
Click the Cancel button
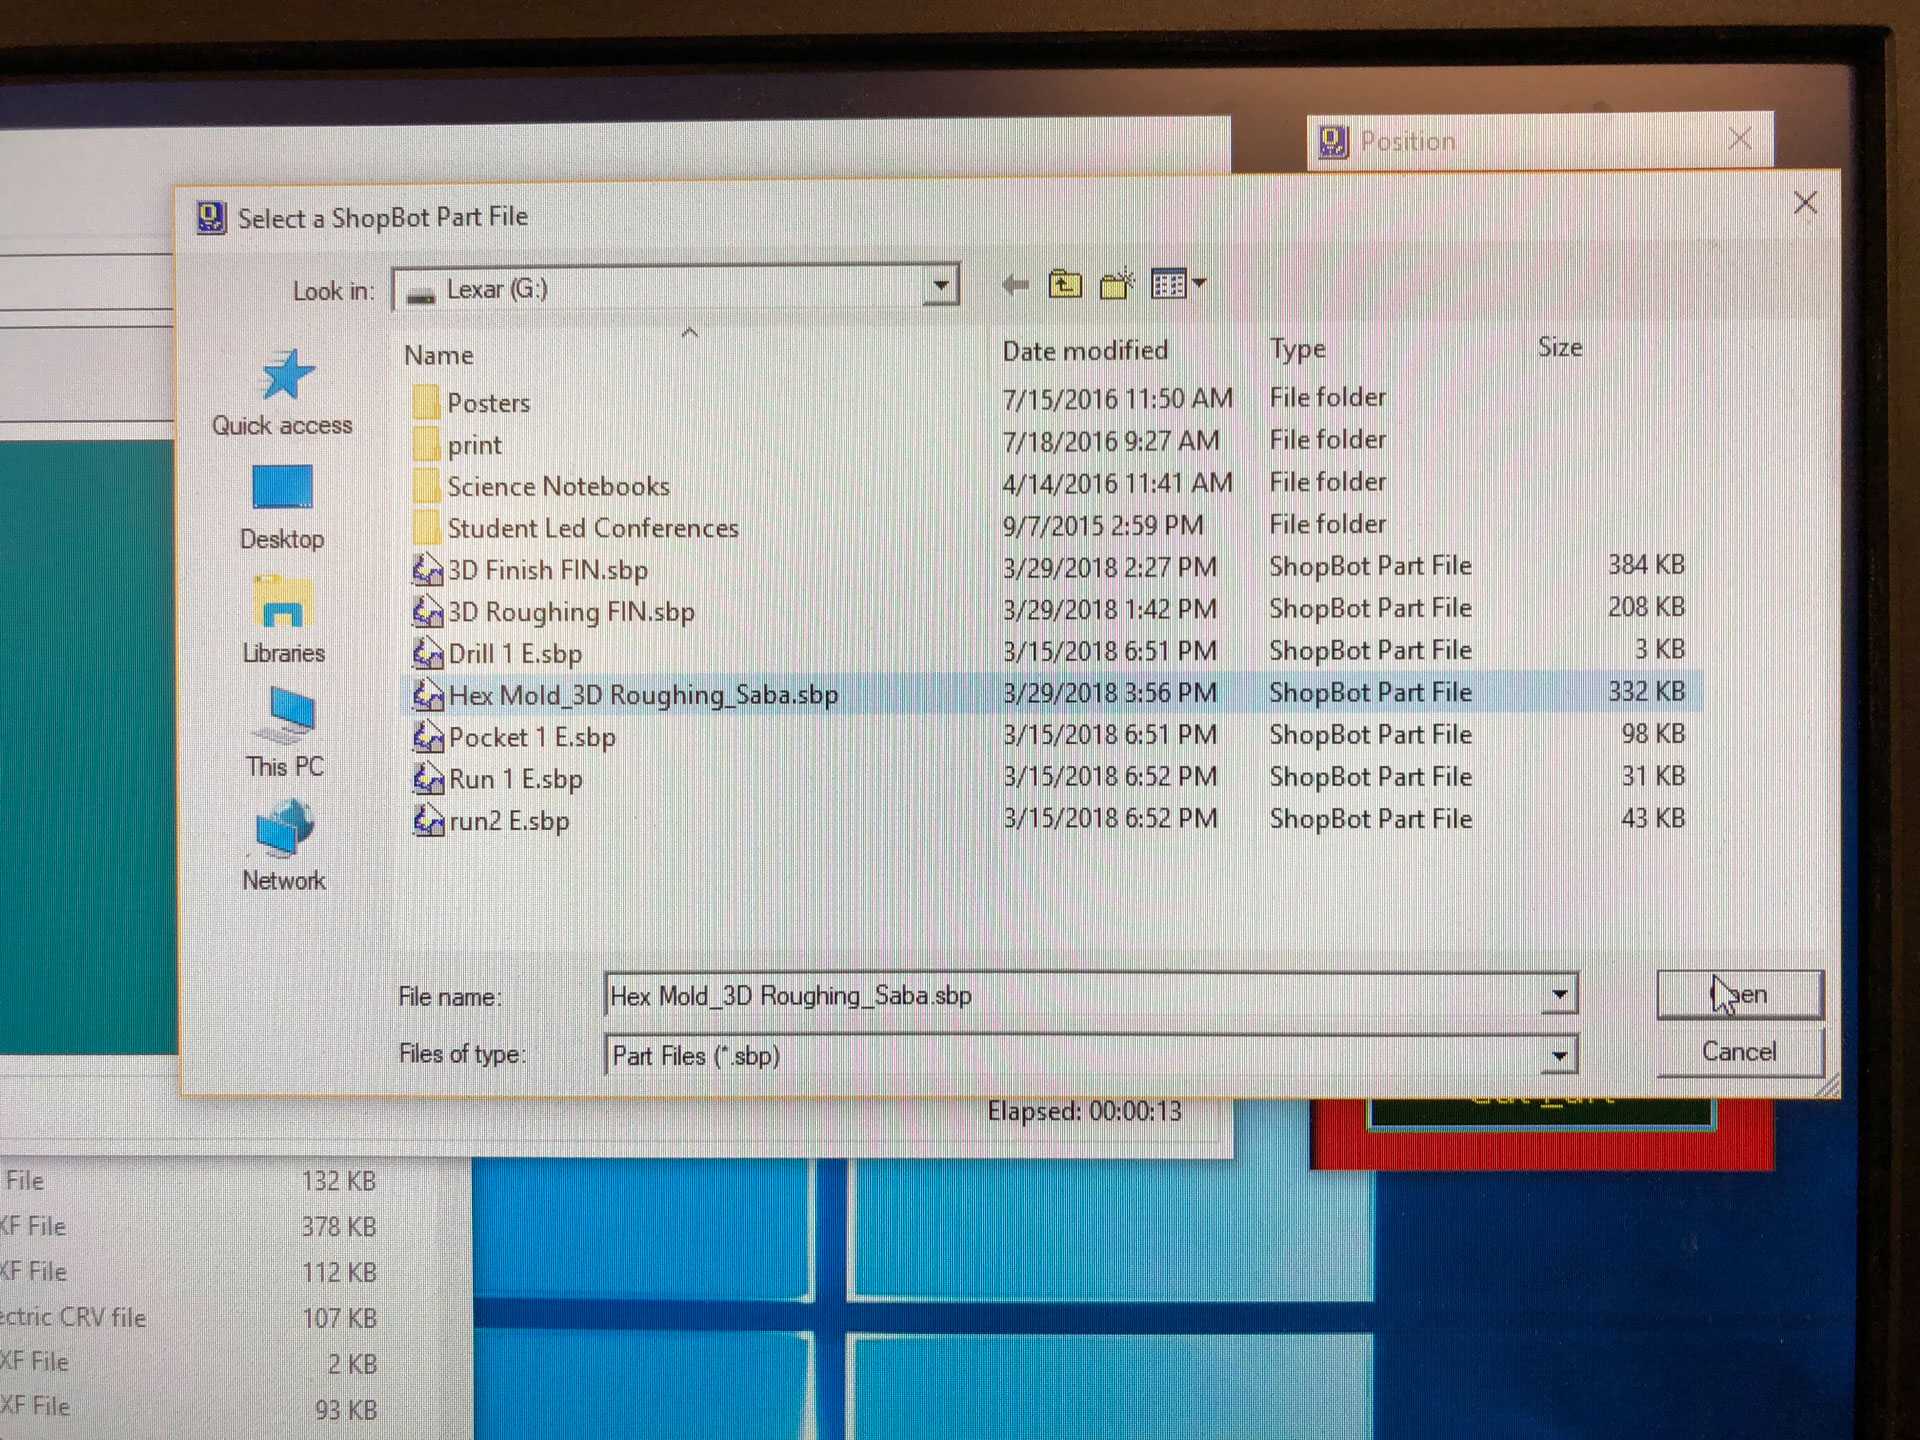1740,1052
